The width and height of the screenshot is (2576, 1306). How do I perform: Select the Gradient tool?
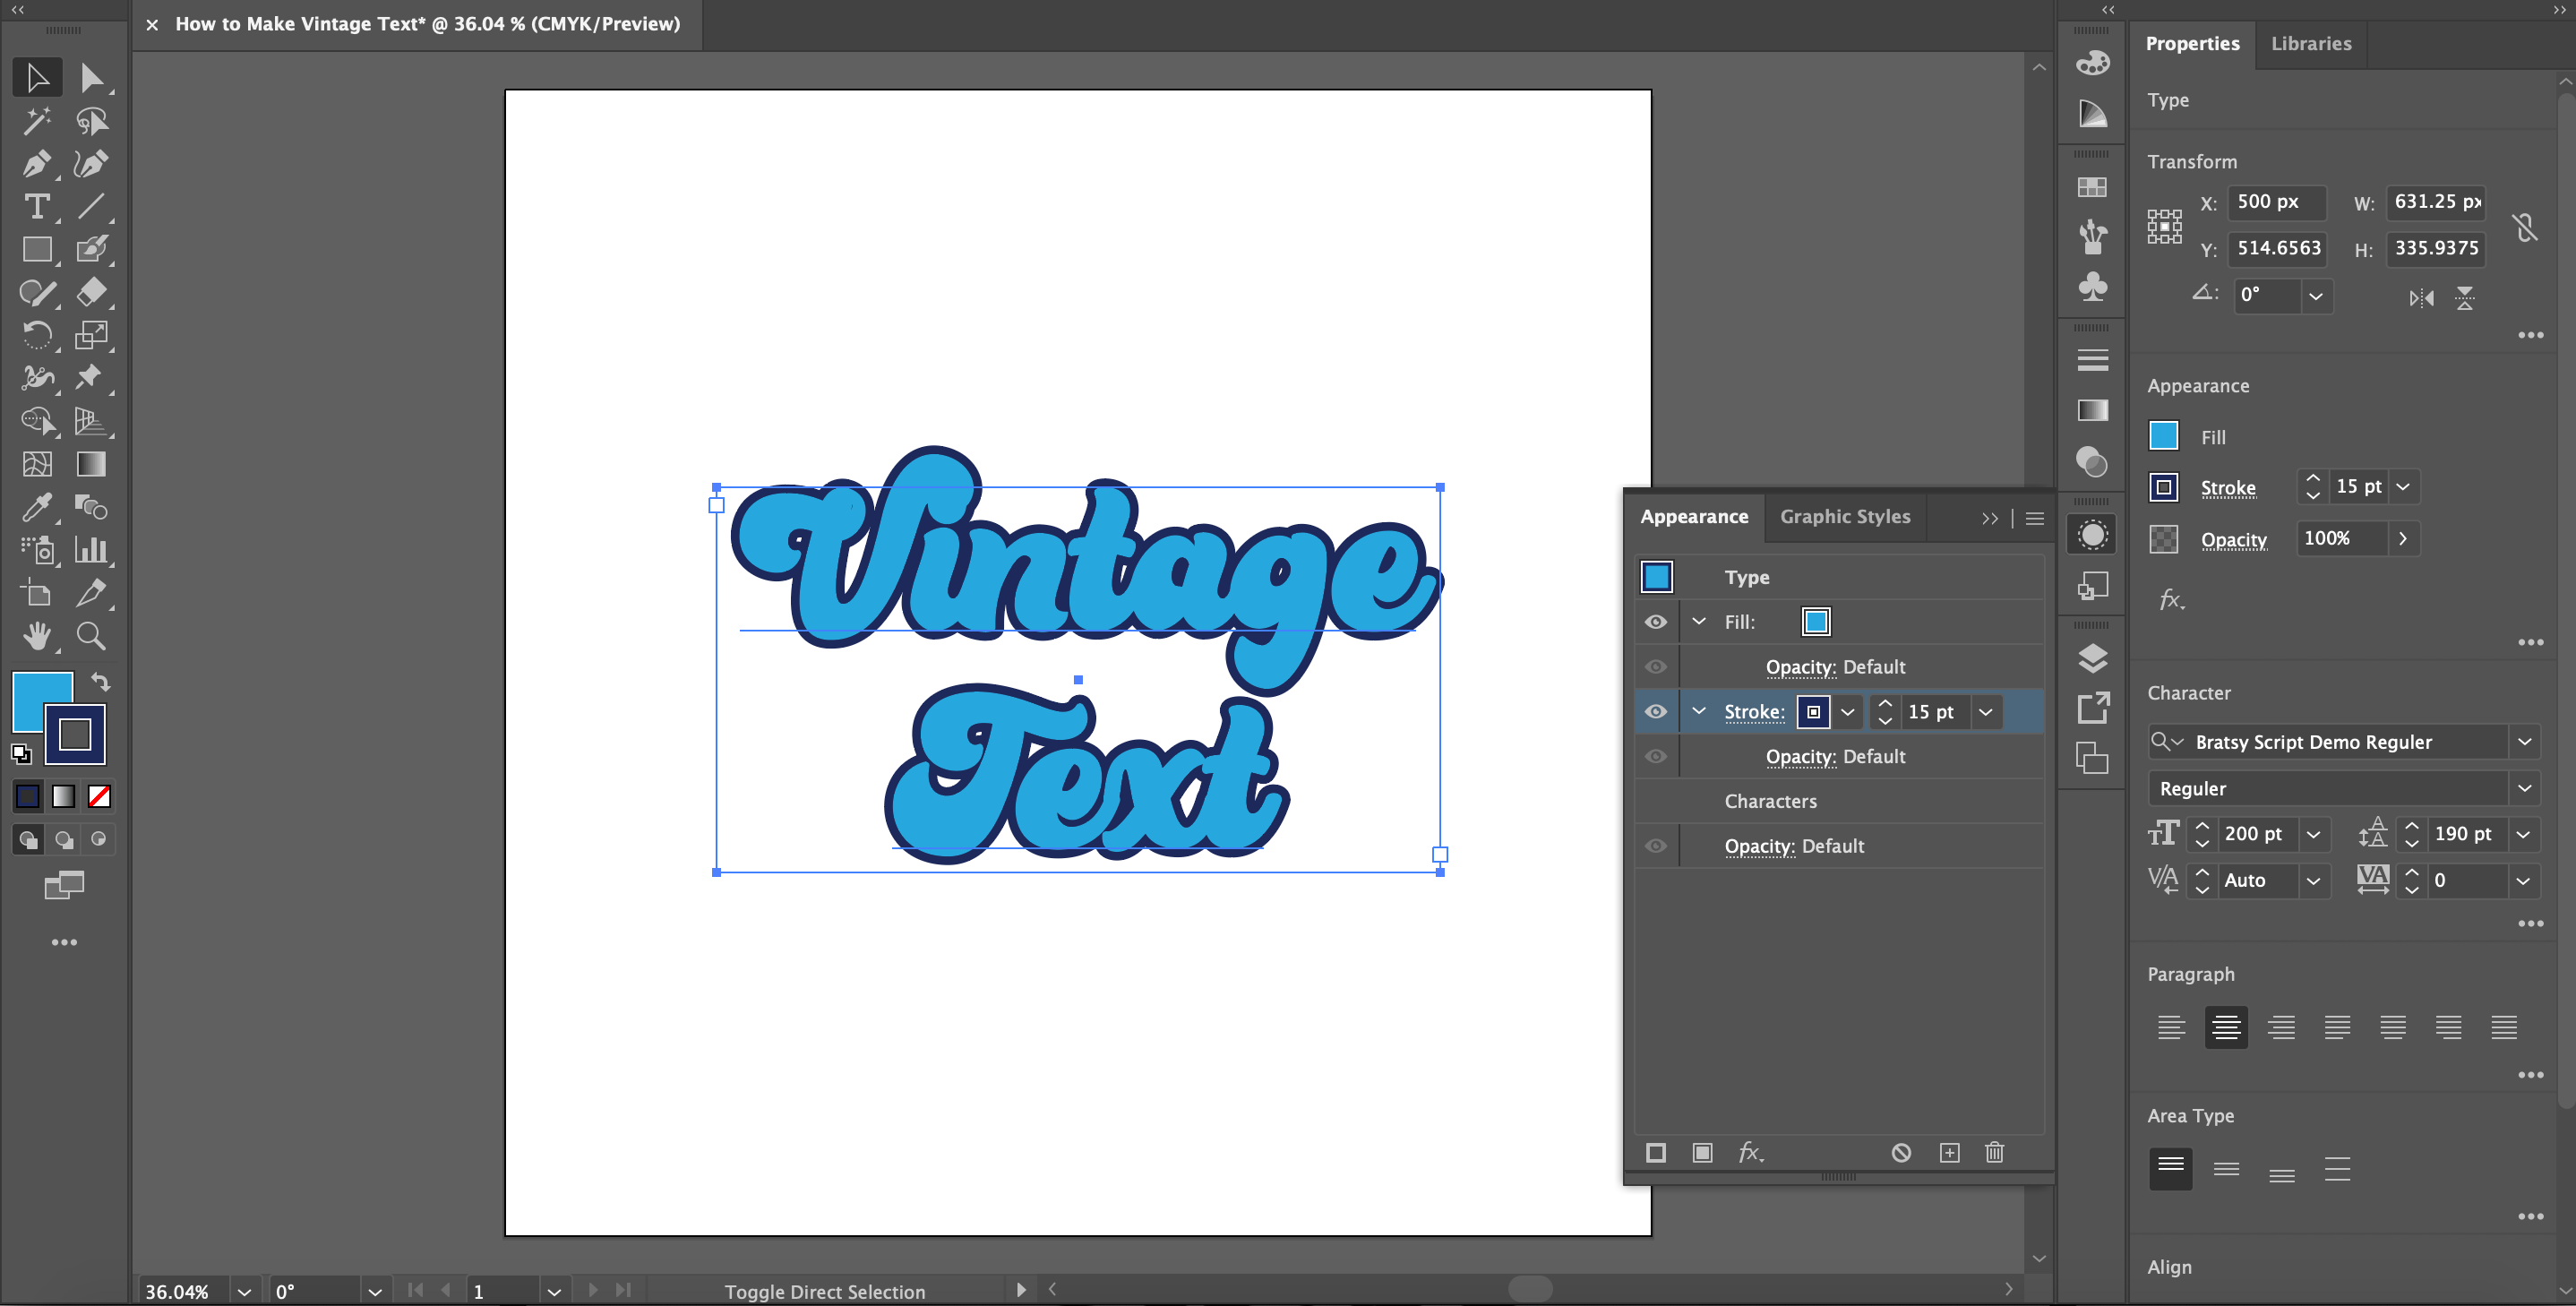tap(91, 464)
